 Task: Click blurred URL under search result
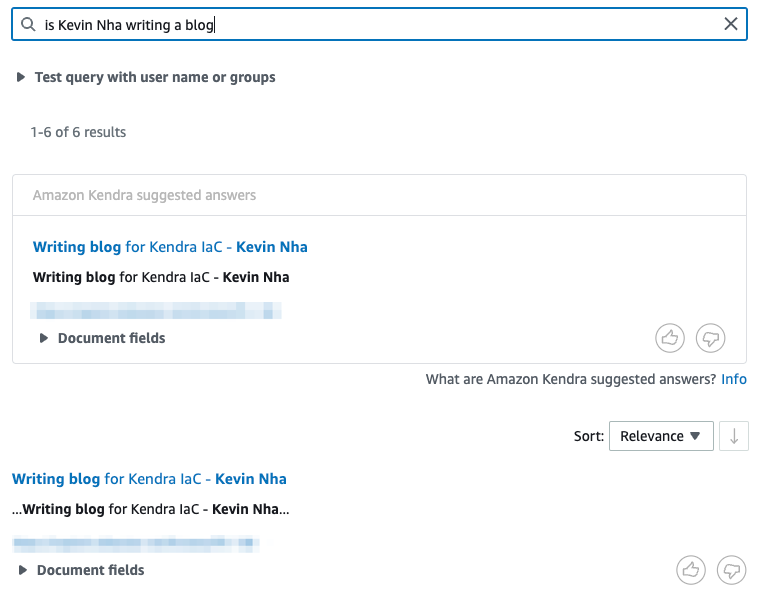pos(136,543)
